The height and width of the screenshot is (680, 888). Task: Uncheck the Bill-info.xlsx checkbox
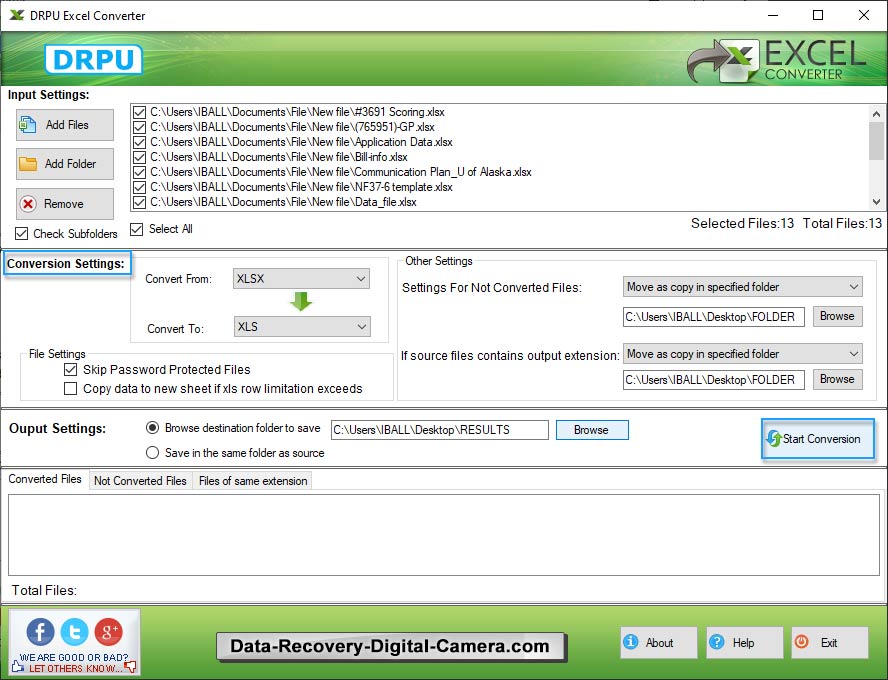[139, 157]
